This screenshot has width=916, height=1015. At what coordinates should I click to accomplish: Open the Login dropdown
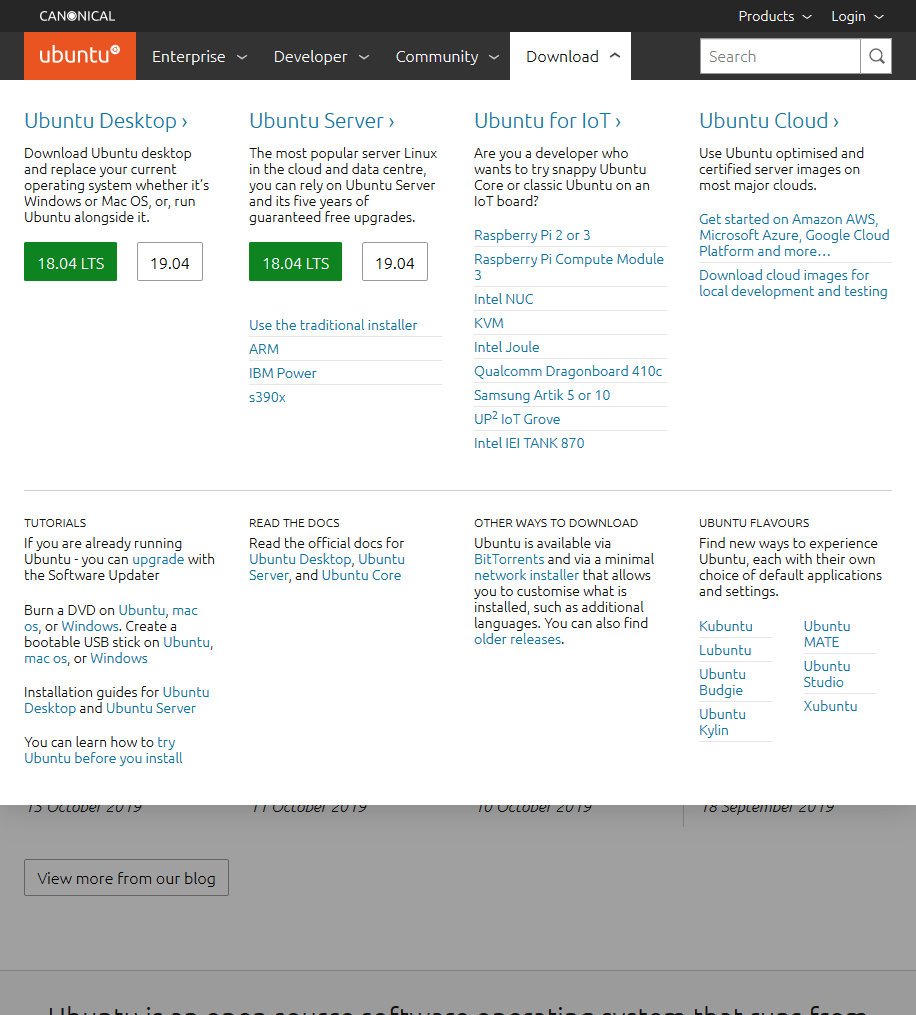tap(857, 16)
